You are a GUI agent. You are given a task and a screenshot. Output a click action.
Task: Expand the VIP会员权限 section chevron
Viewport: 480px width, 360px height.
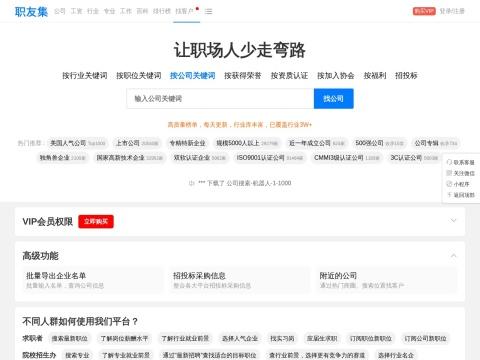pyautogui.click(x=453, y=220)
